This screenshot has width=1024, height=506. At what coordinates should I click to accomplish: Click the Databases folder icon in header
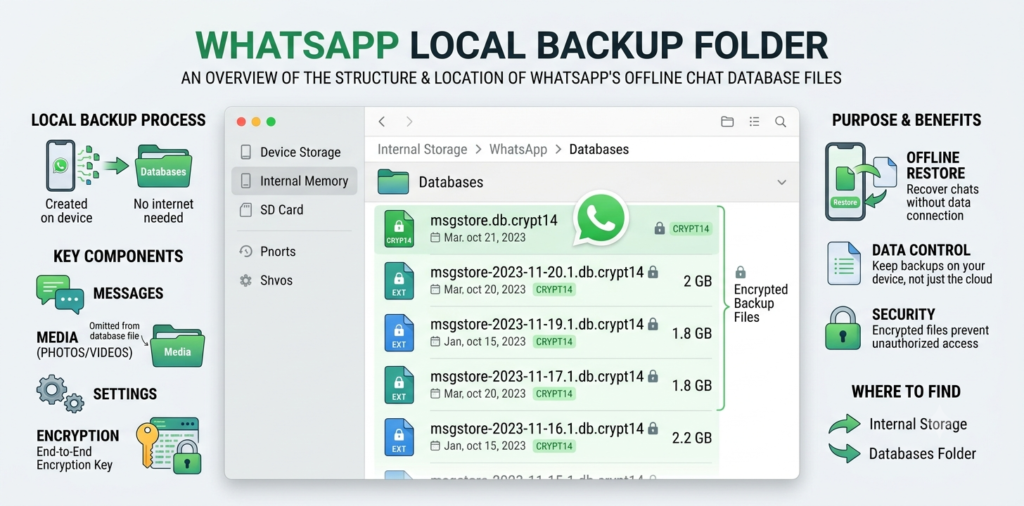[x=393, y=182]
